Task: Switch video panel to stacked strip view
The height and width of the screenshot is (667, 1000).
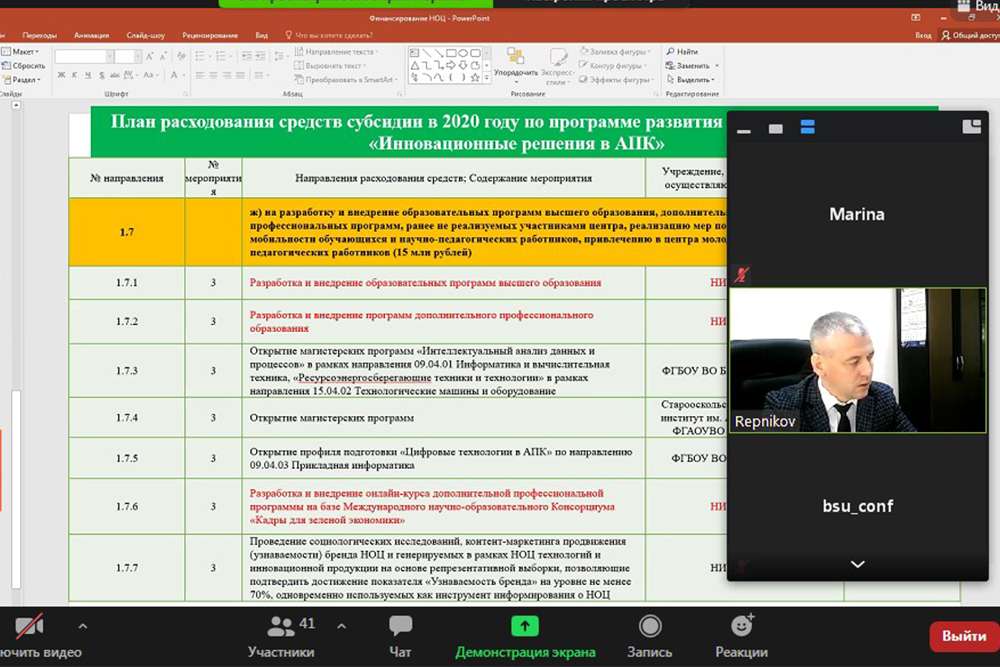Action: [x=808, y=127]
